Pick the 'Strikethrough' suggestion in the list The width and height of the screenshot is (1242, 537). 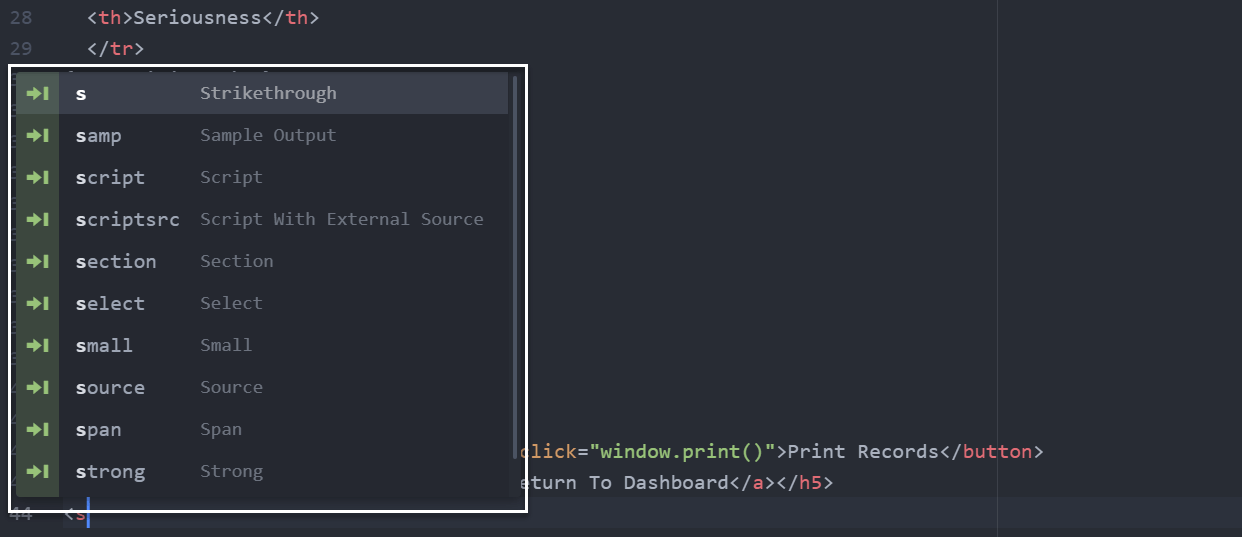click(x=268, y=93)
